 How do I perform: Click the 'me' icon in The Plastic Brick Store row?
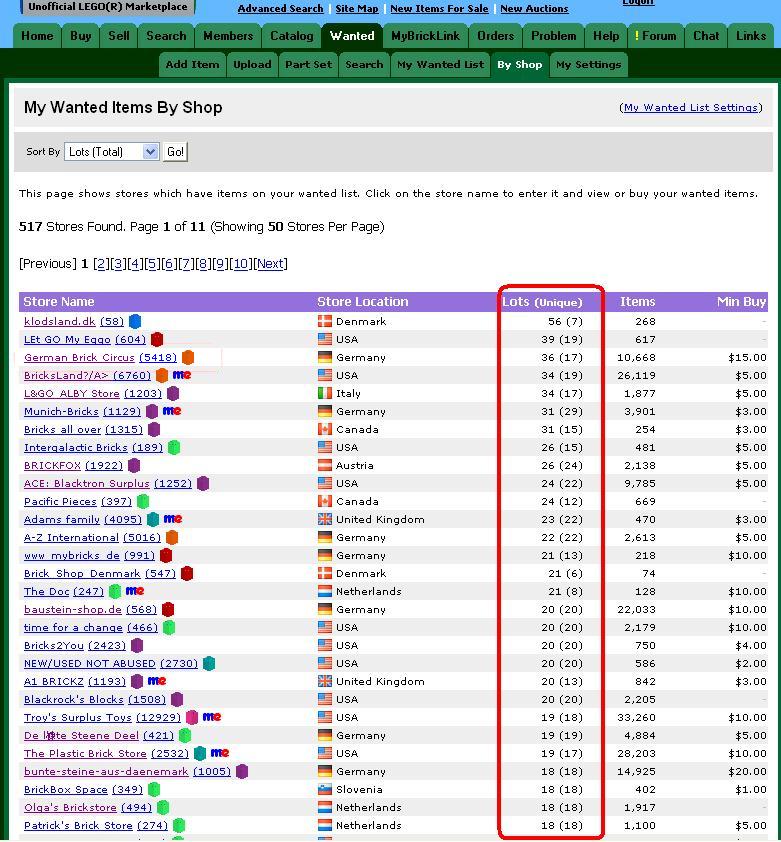click(x=220, y=753)
